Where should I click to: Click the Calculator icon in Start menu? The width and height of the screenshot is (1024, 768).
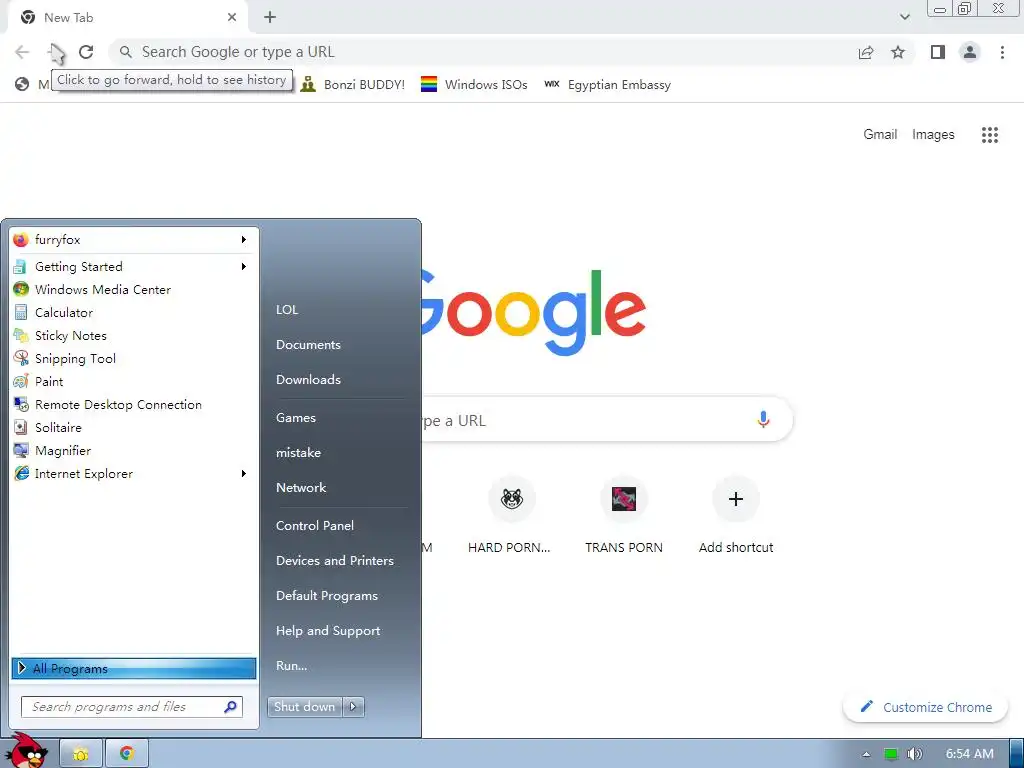pos(21,312)
